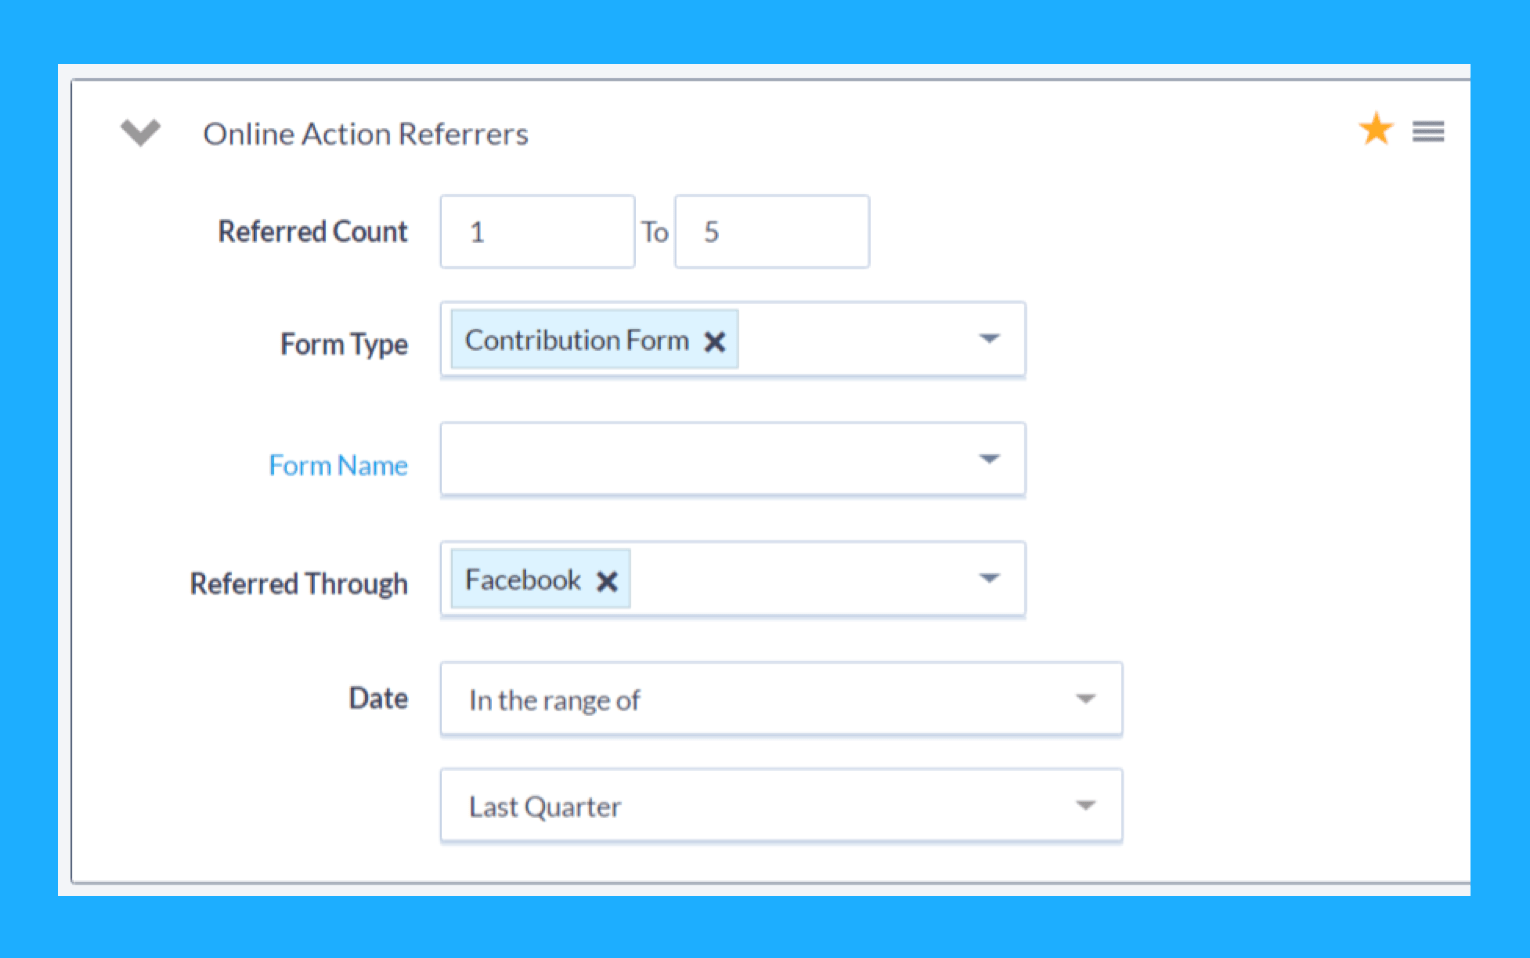Remove the Facebook tag with X

(x=607, y=581)
